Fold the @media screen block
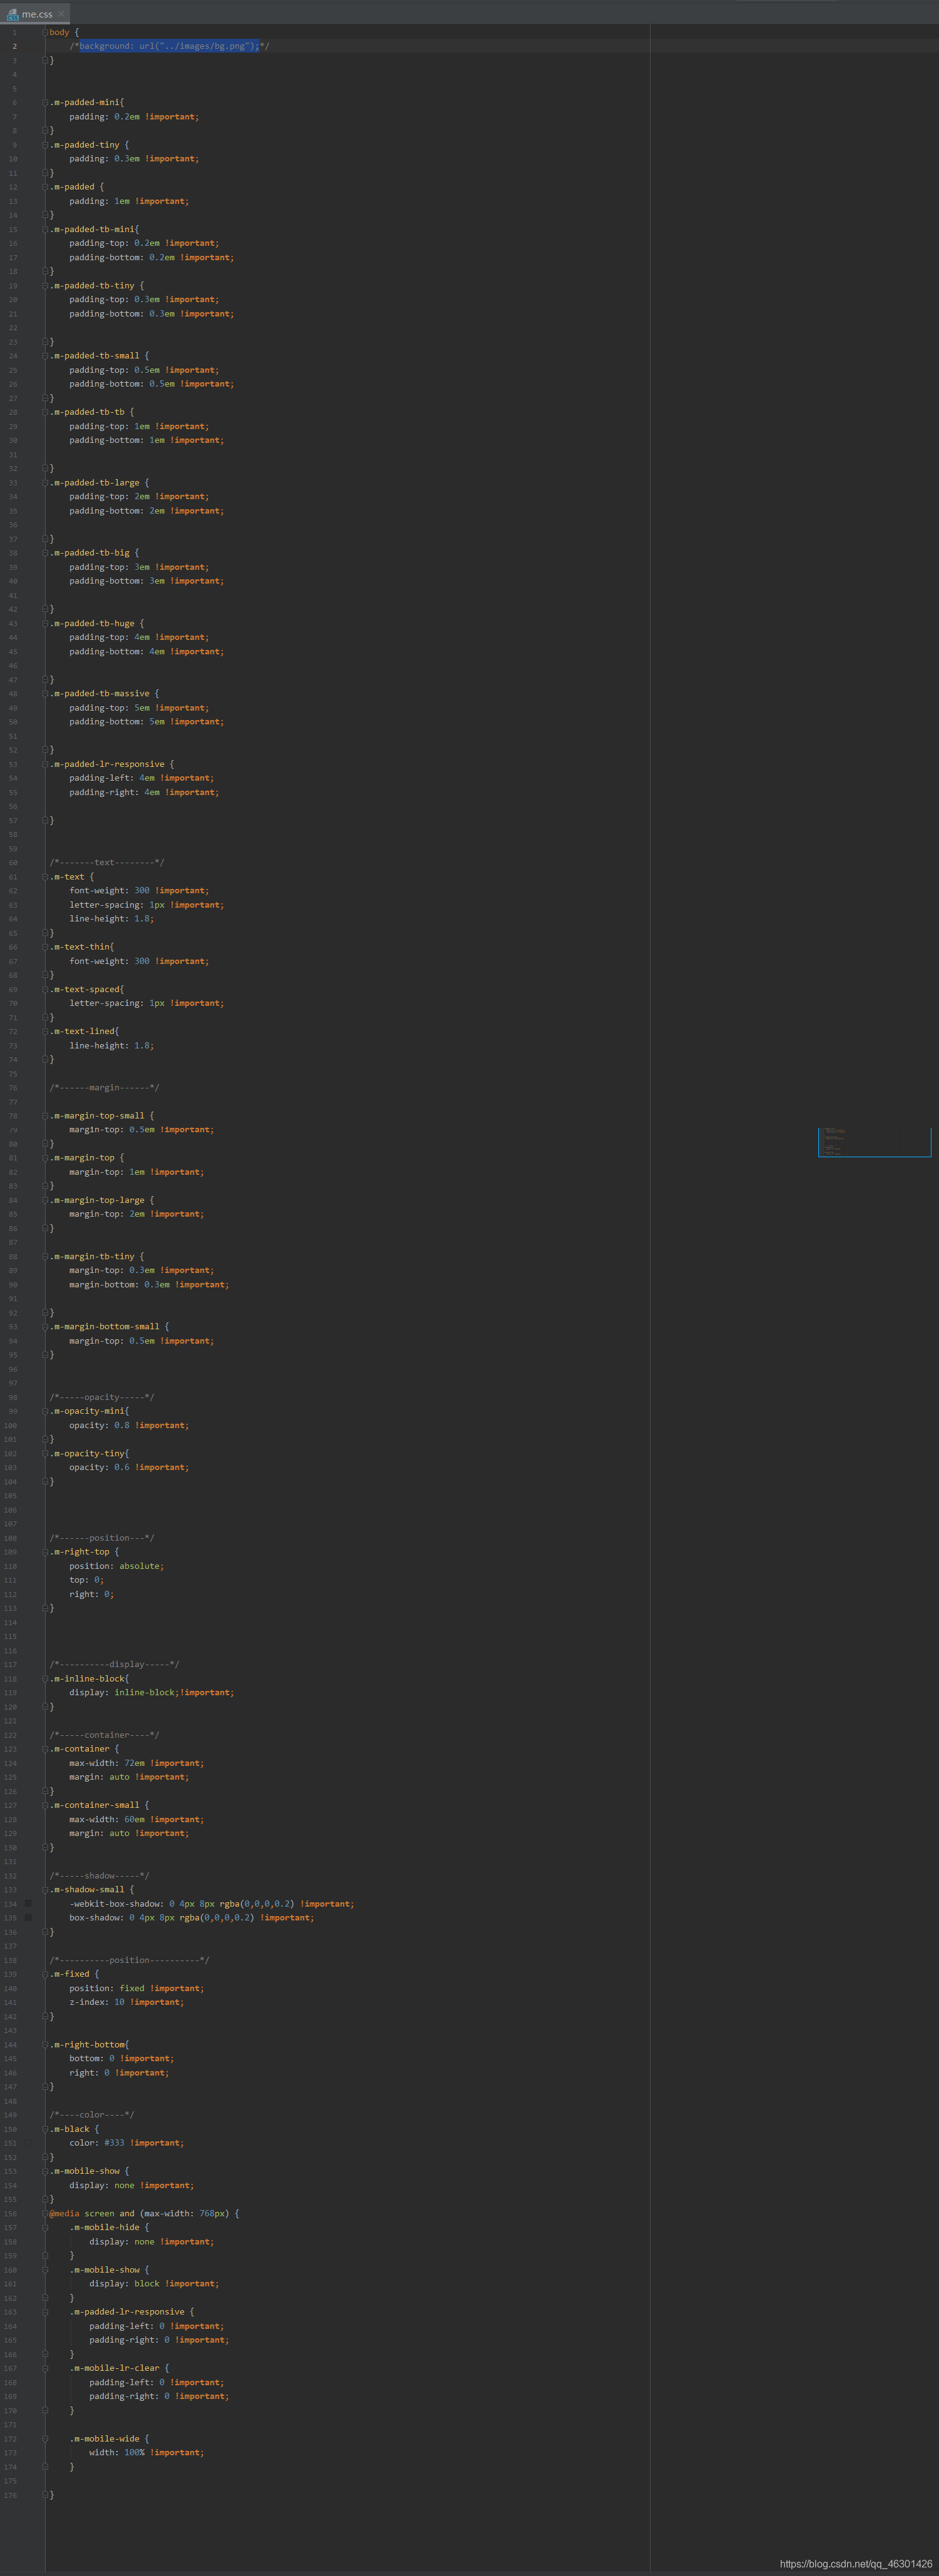Screen dimensions: 939x2576 tap(45, 2213)
